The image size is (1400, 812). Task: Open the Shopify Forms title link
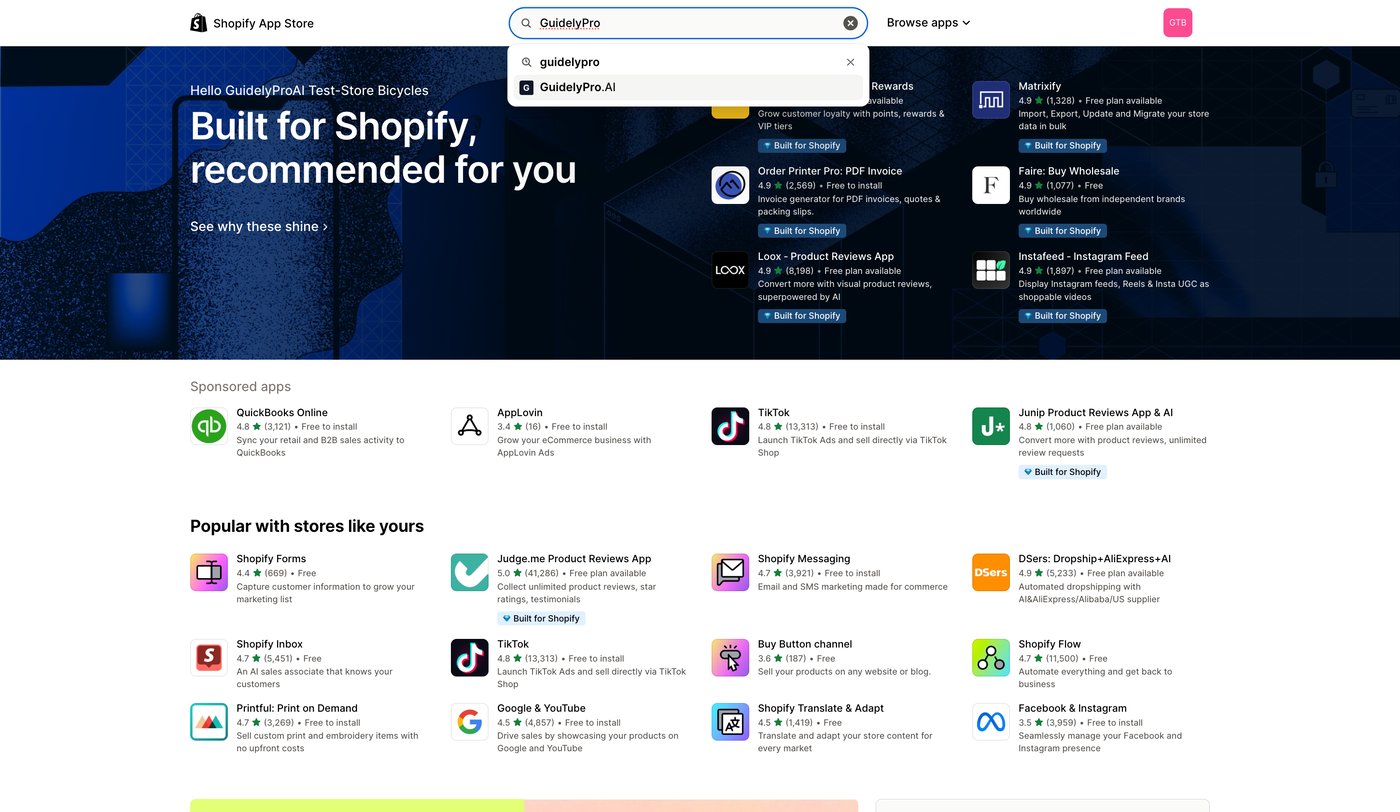point(271,559)
